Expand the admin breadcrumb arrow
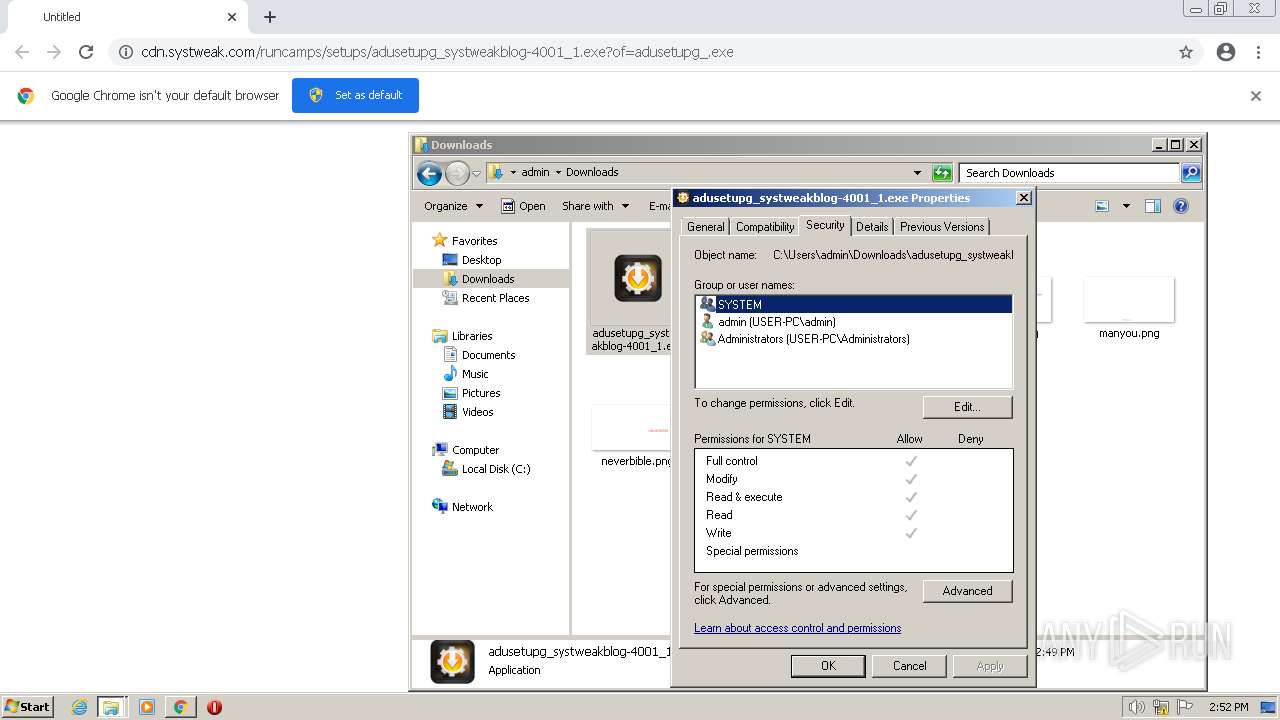The height and width of the screenshot is (720, 1280). pyautogui.click(x=558, y=172)
